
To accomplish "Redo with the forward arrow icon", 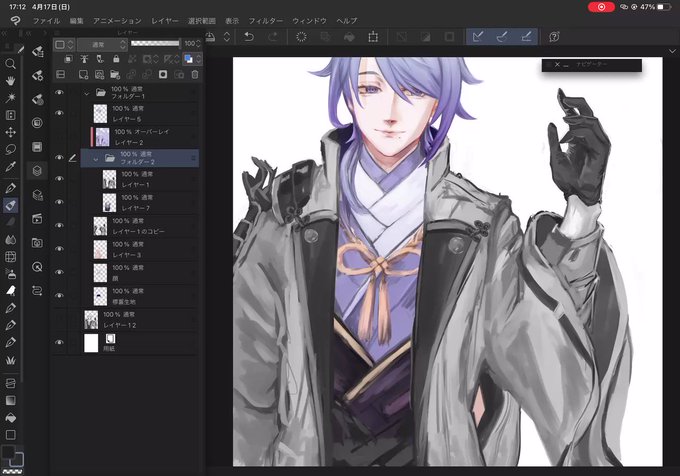I will [x=273, y=37].
